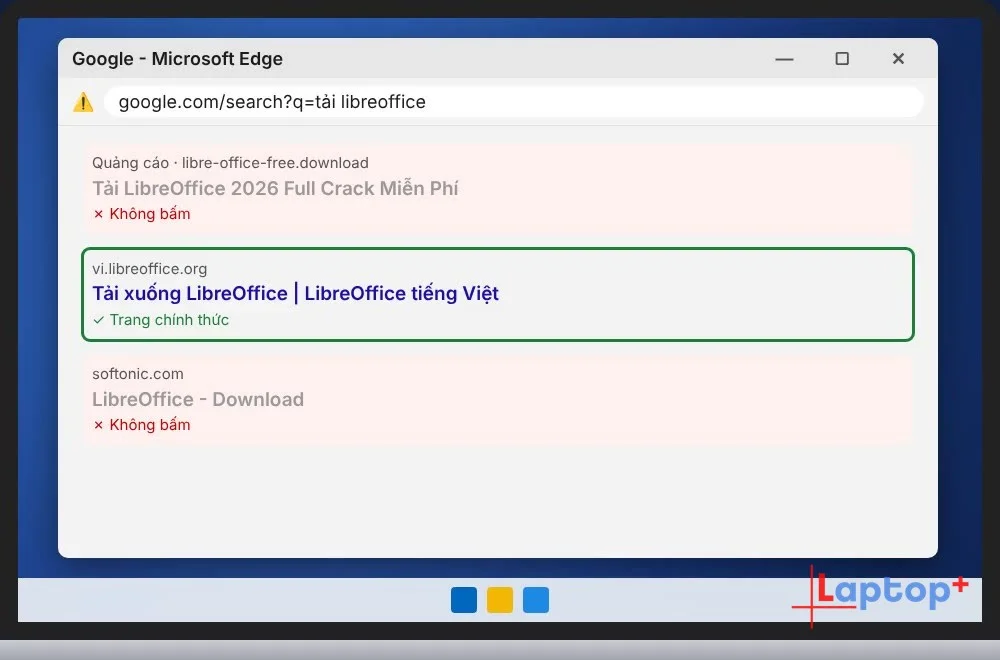Click Không bấm under the softonic result
The height and width of the screenshot is (660, 1000).
click(x=142, y=425)
